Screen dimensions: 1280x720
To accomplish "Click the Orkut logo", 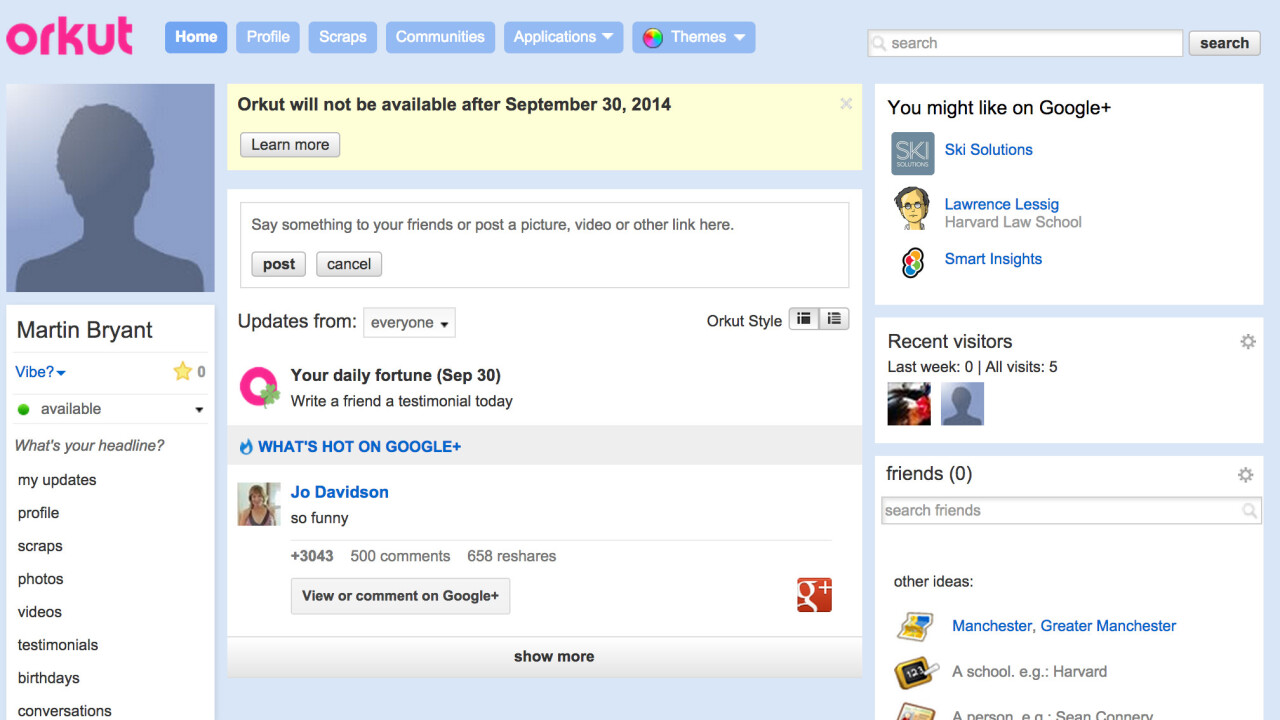I will 70,37.
